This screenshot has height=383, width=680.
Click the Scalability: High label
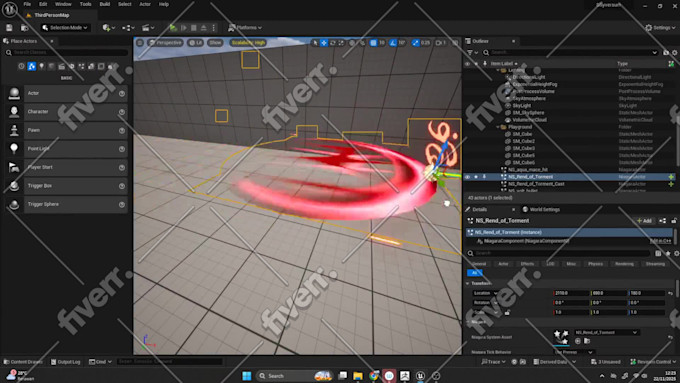coord(248,43)
